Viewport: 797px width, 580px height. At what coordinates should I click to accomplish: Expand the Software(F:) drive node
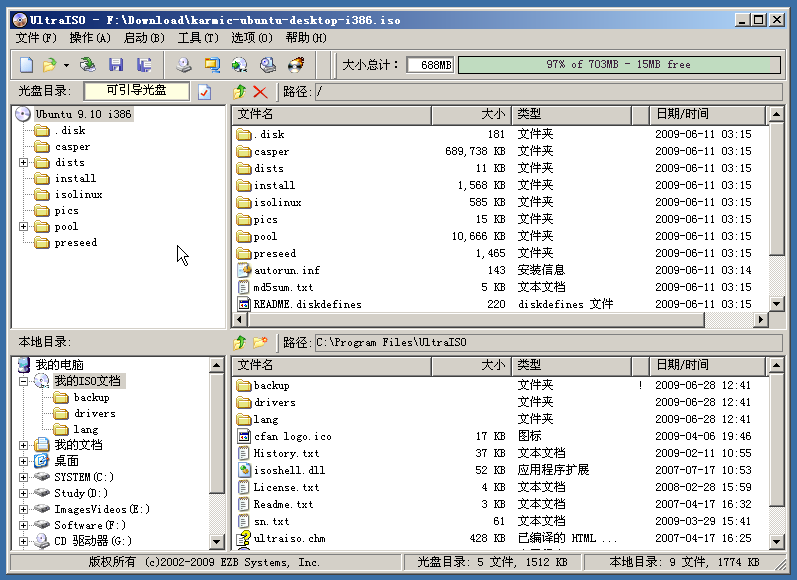(23, 525)
